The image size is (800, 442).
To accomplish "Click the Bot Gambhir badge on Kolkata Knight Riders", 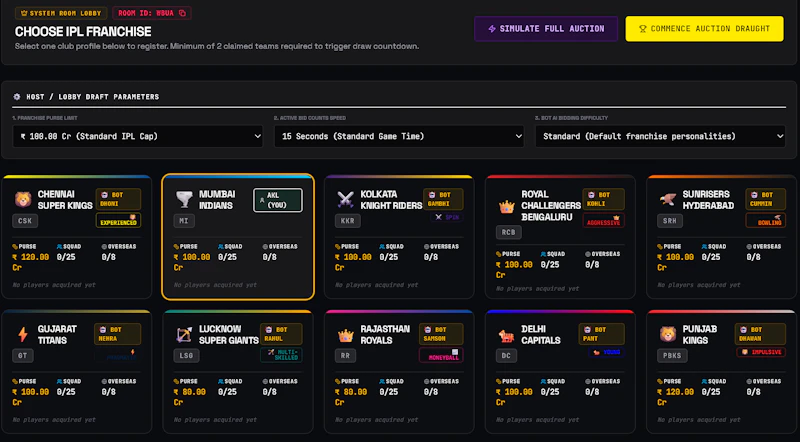I will click(443, 199).
